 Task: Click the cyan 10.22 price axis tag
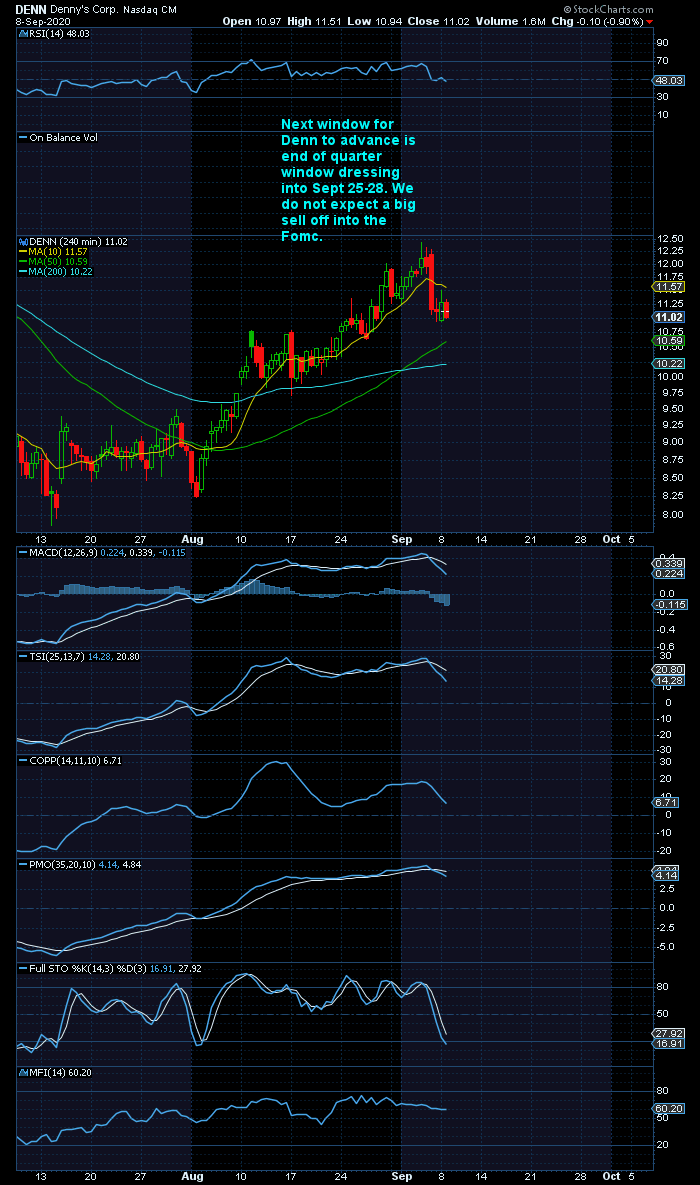tap(668, 364)
